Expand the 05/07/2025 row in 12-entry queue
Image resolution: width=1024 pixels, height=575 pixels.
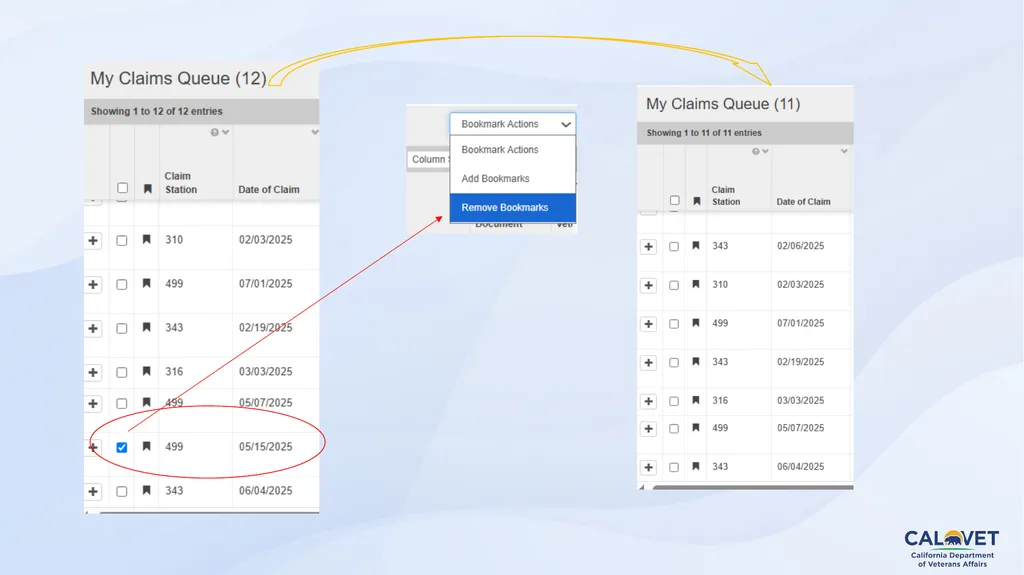[93, 404]
